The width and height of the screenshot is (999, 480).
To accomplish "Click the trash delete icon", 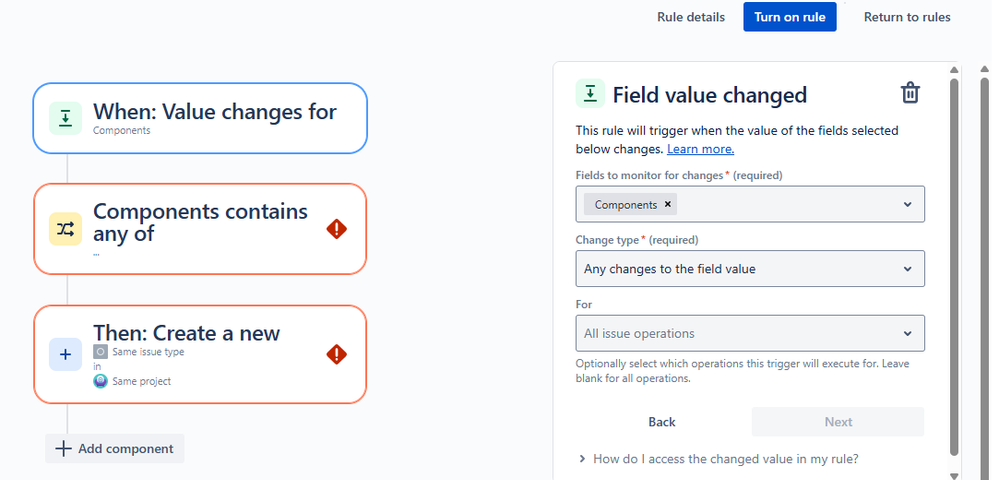I will [910, 94].
